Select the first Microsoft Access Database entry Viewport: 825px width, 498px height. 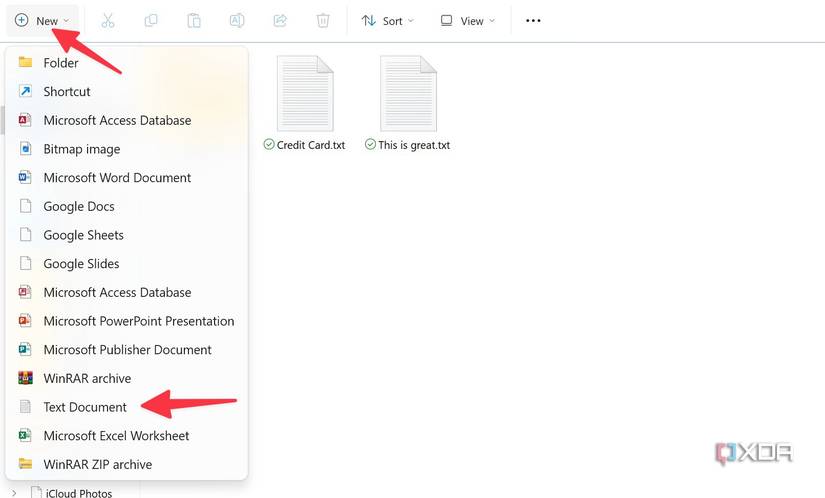coord(127,120)
